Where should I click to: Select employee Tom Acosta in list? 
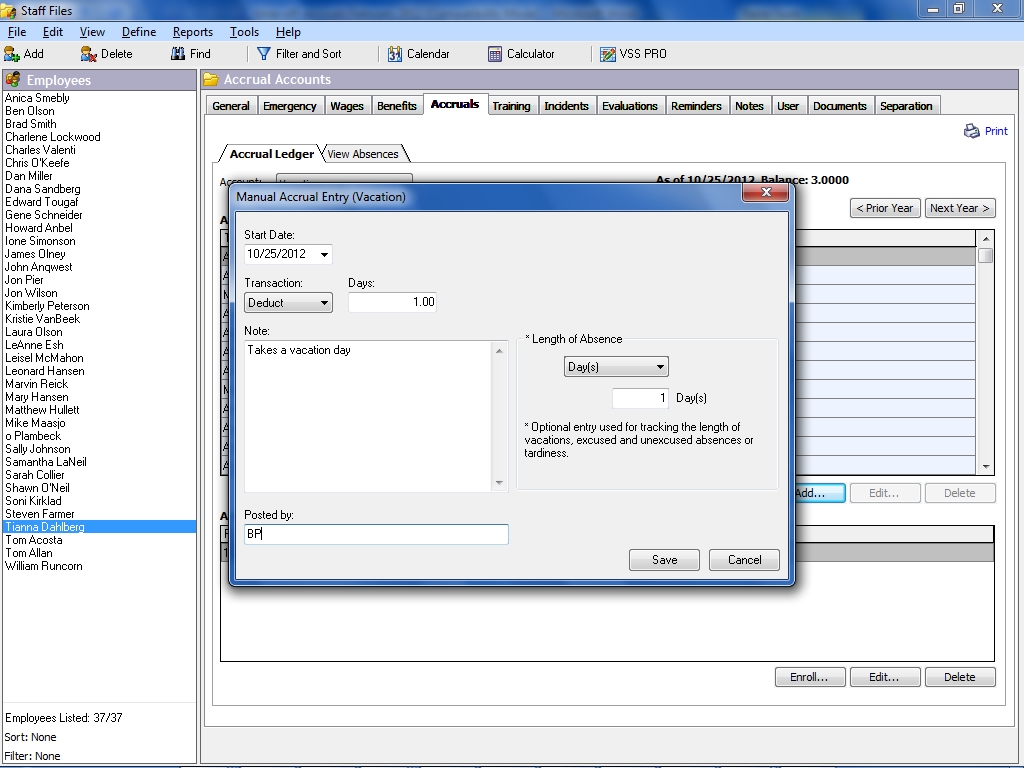(33, 540)
